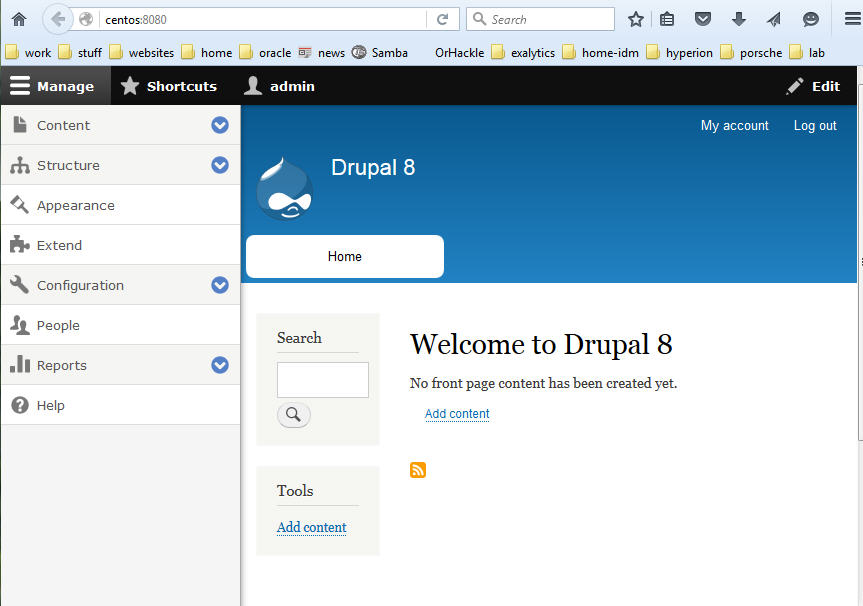Expand the Reports submenu arrow
The image size is (863, 606).
click(220, 364)
